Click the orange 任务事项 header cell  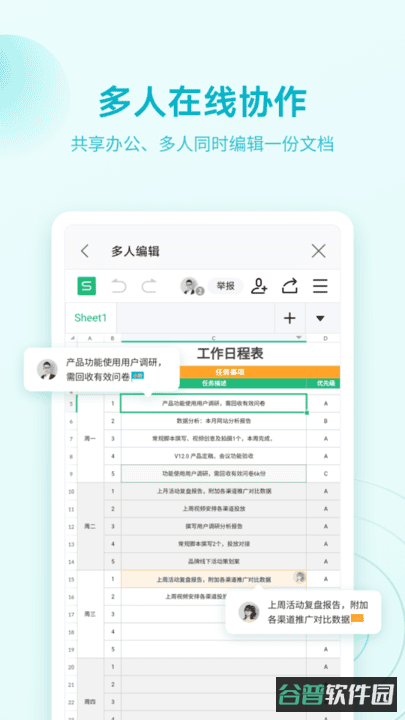pyautogui.click(x=230, y=372)
